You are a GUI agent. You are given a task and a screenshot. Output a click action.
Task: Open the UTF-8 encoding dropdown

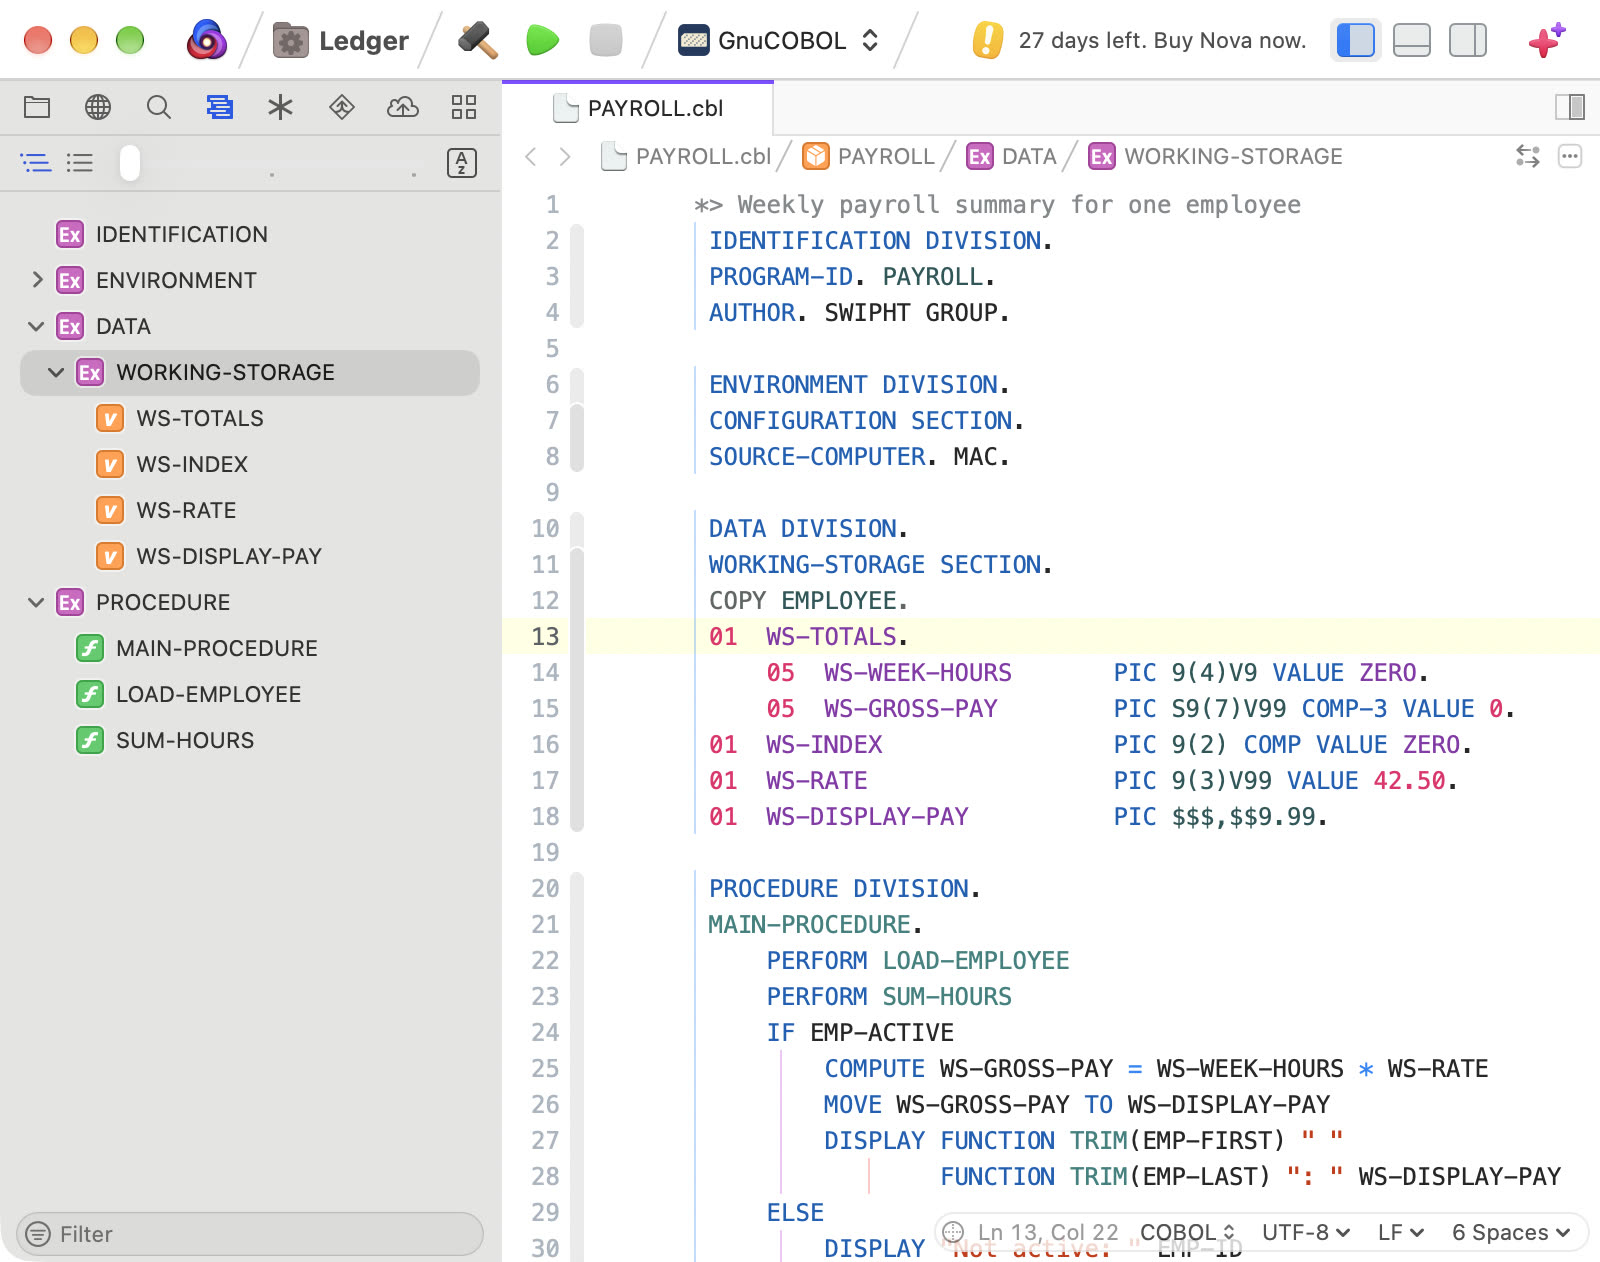click(x=1306, y=1233)
